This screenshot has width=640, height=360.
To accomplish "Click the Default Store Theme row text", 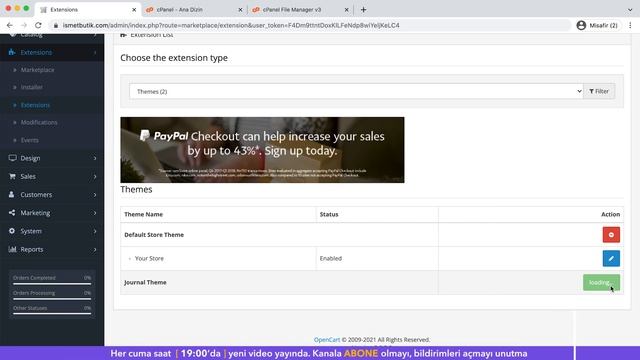I will click(154, 235).
